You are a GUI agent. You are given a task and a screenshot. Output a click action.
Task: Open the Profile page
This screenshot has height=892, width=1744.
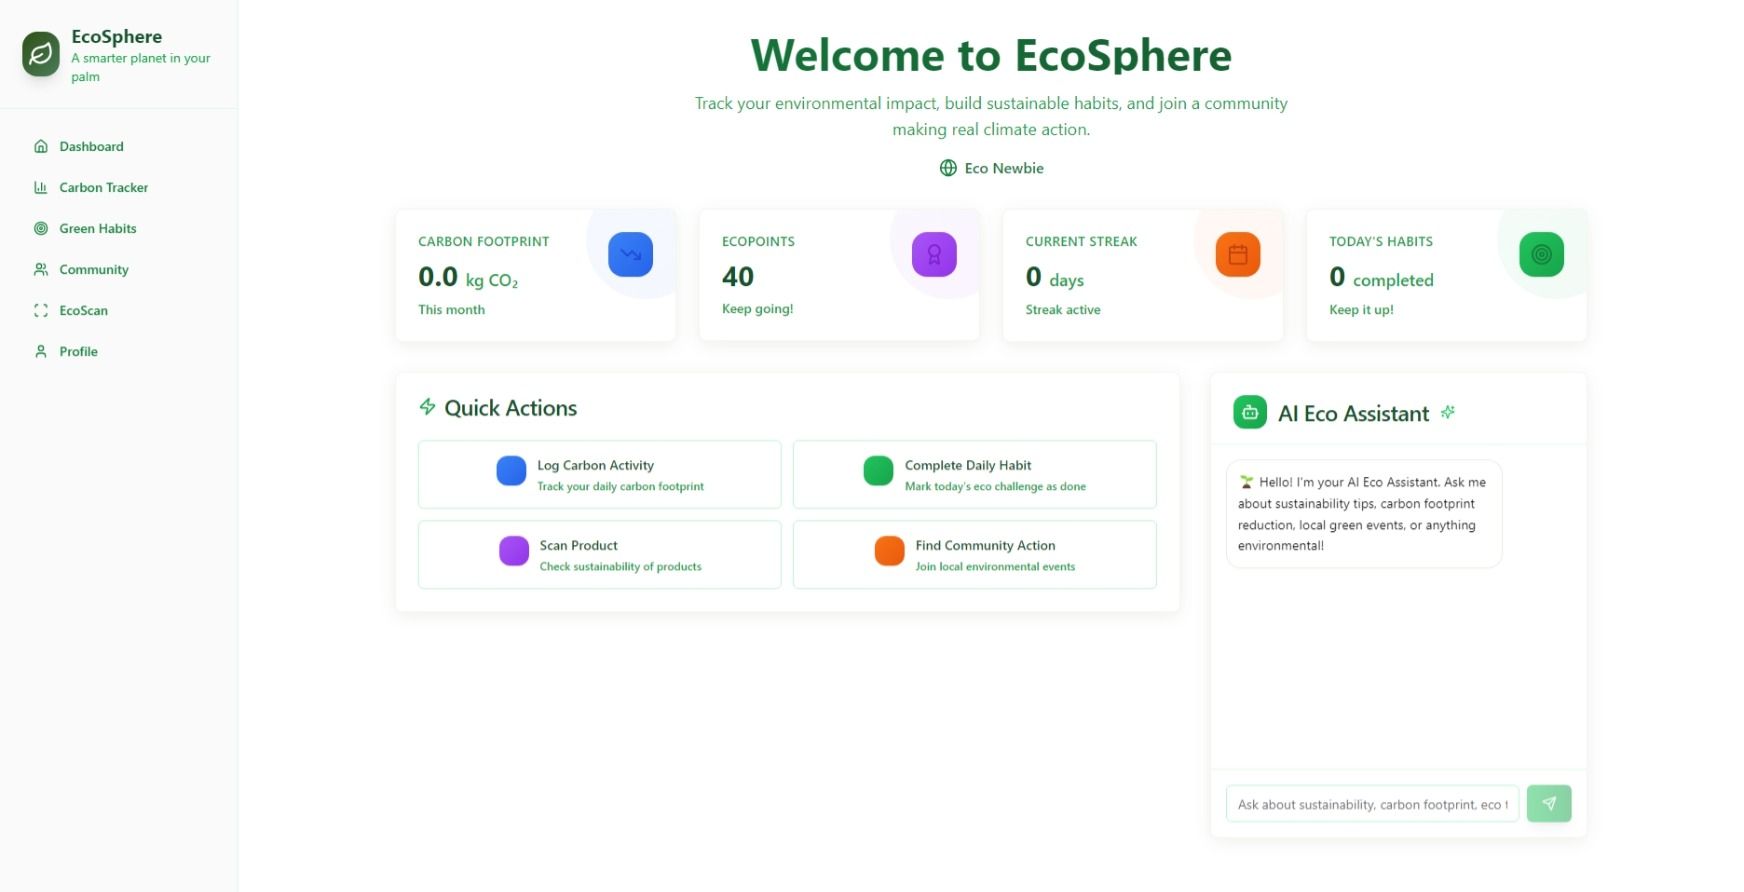tap(119, 351)
